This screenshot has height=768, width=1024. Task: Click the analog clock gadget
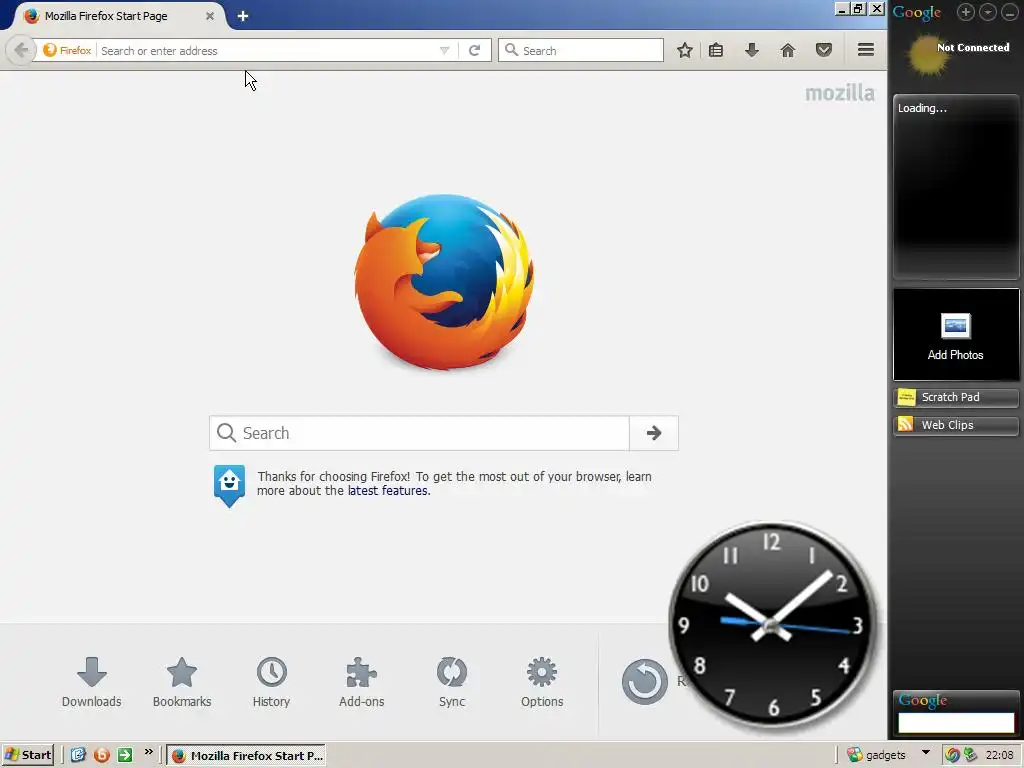[772, 626]
